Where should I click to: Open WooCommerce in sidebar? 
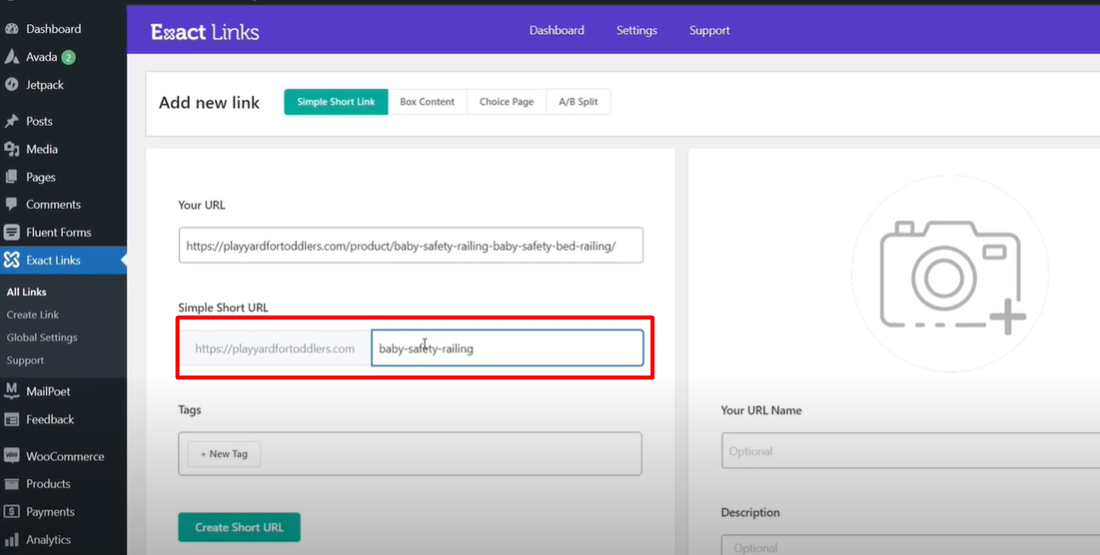[x=65, y=456]
